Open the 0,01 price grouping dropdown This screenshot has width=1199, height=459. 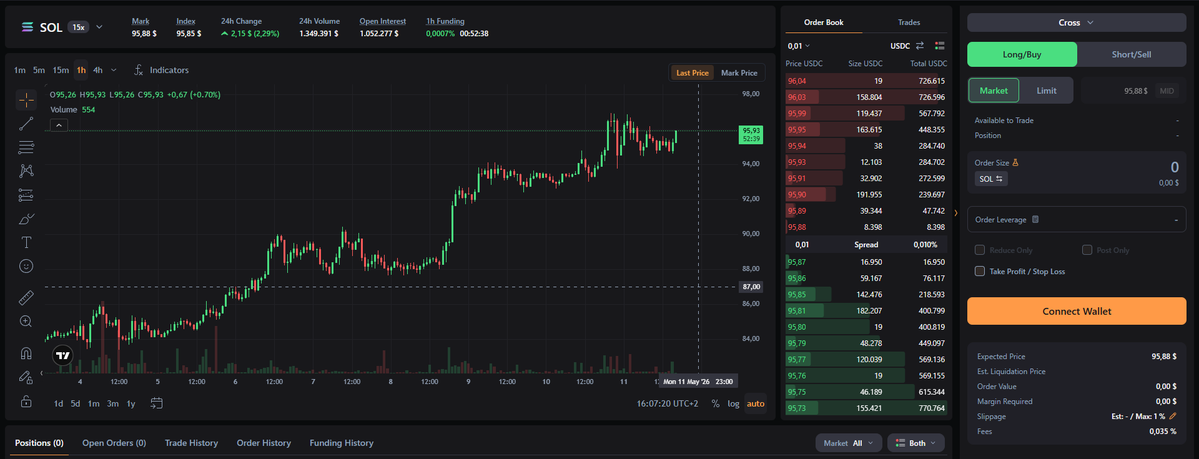pyautogui.click(x=799, y=47)
